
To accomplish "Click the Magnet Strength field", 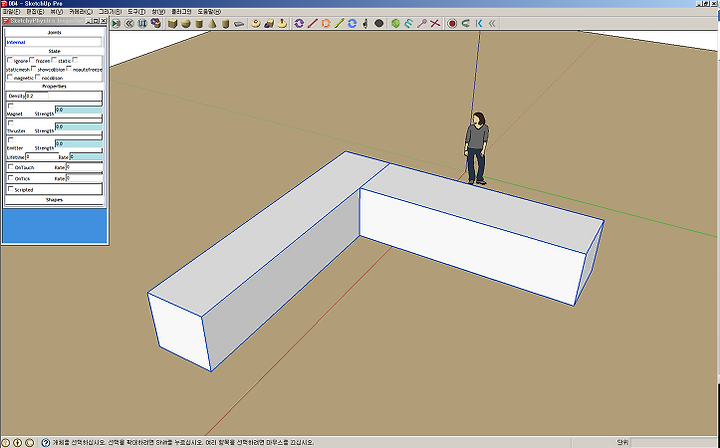I will coord(79,110).
